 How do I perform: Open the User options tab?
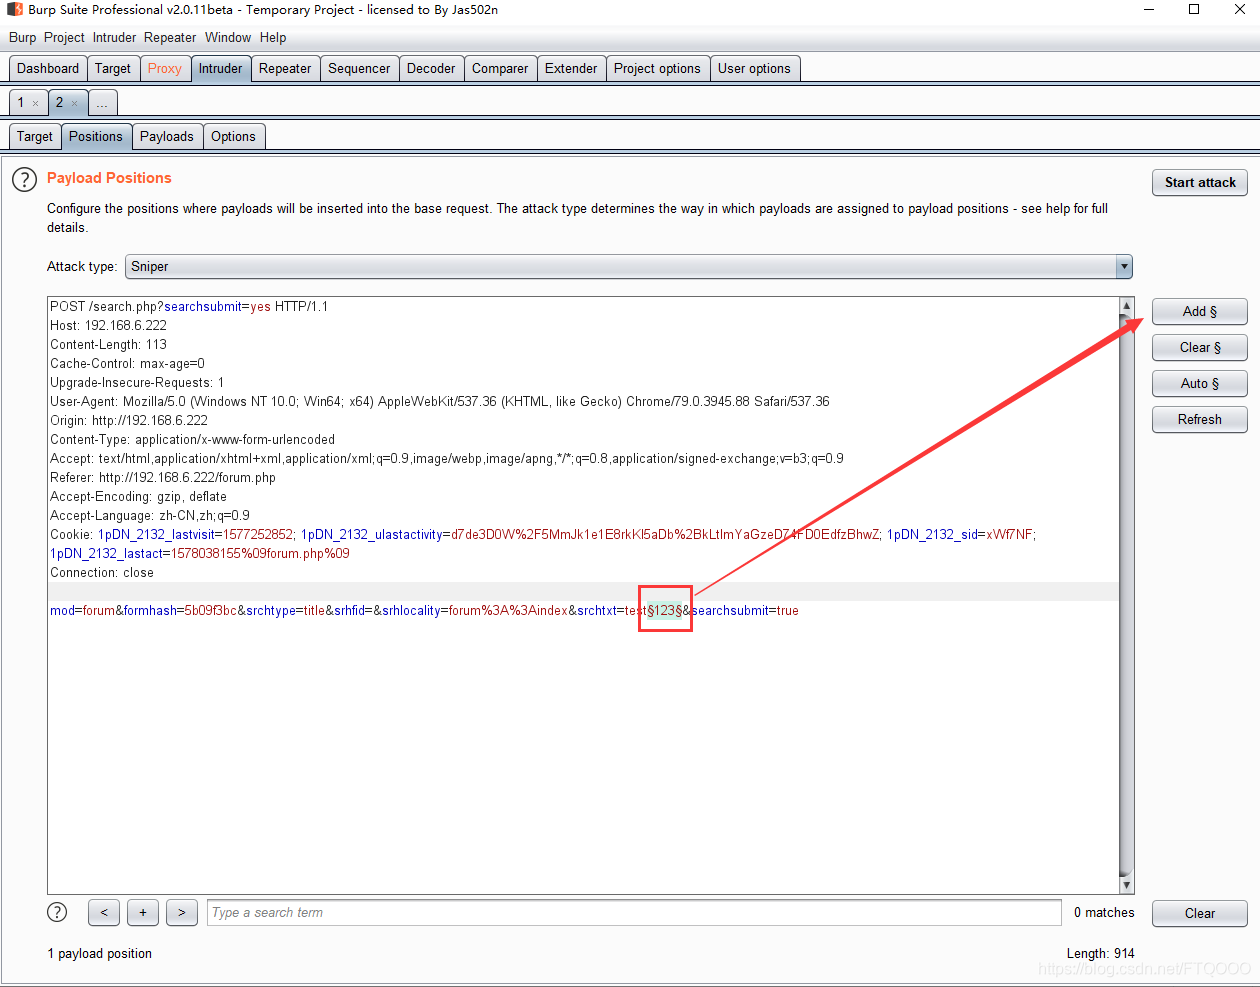[754, 69]
